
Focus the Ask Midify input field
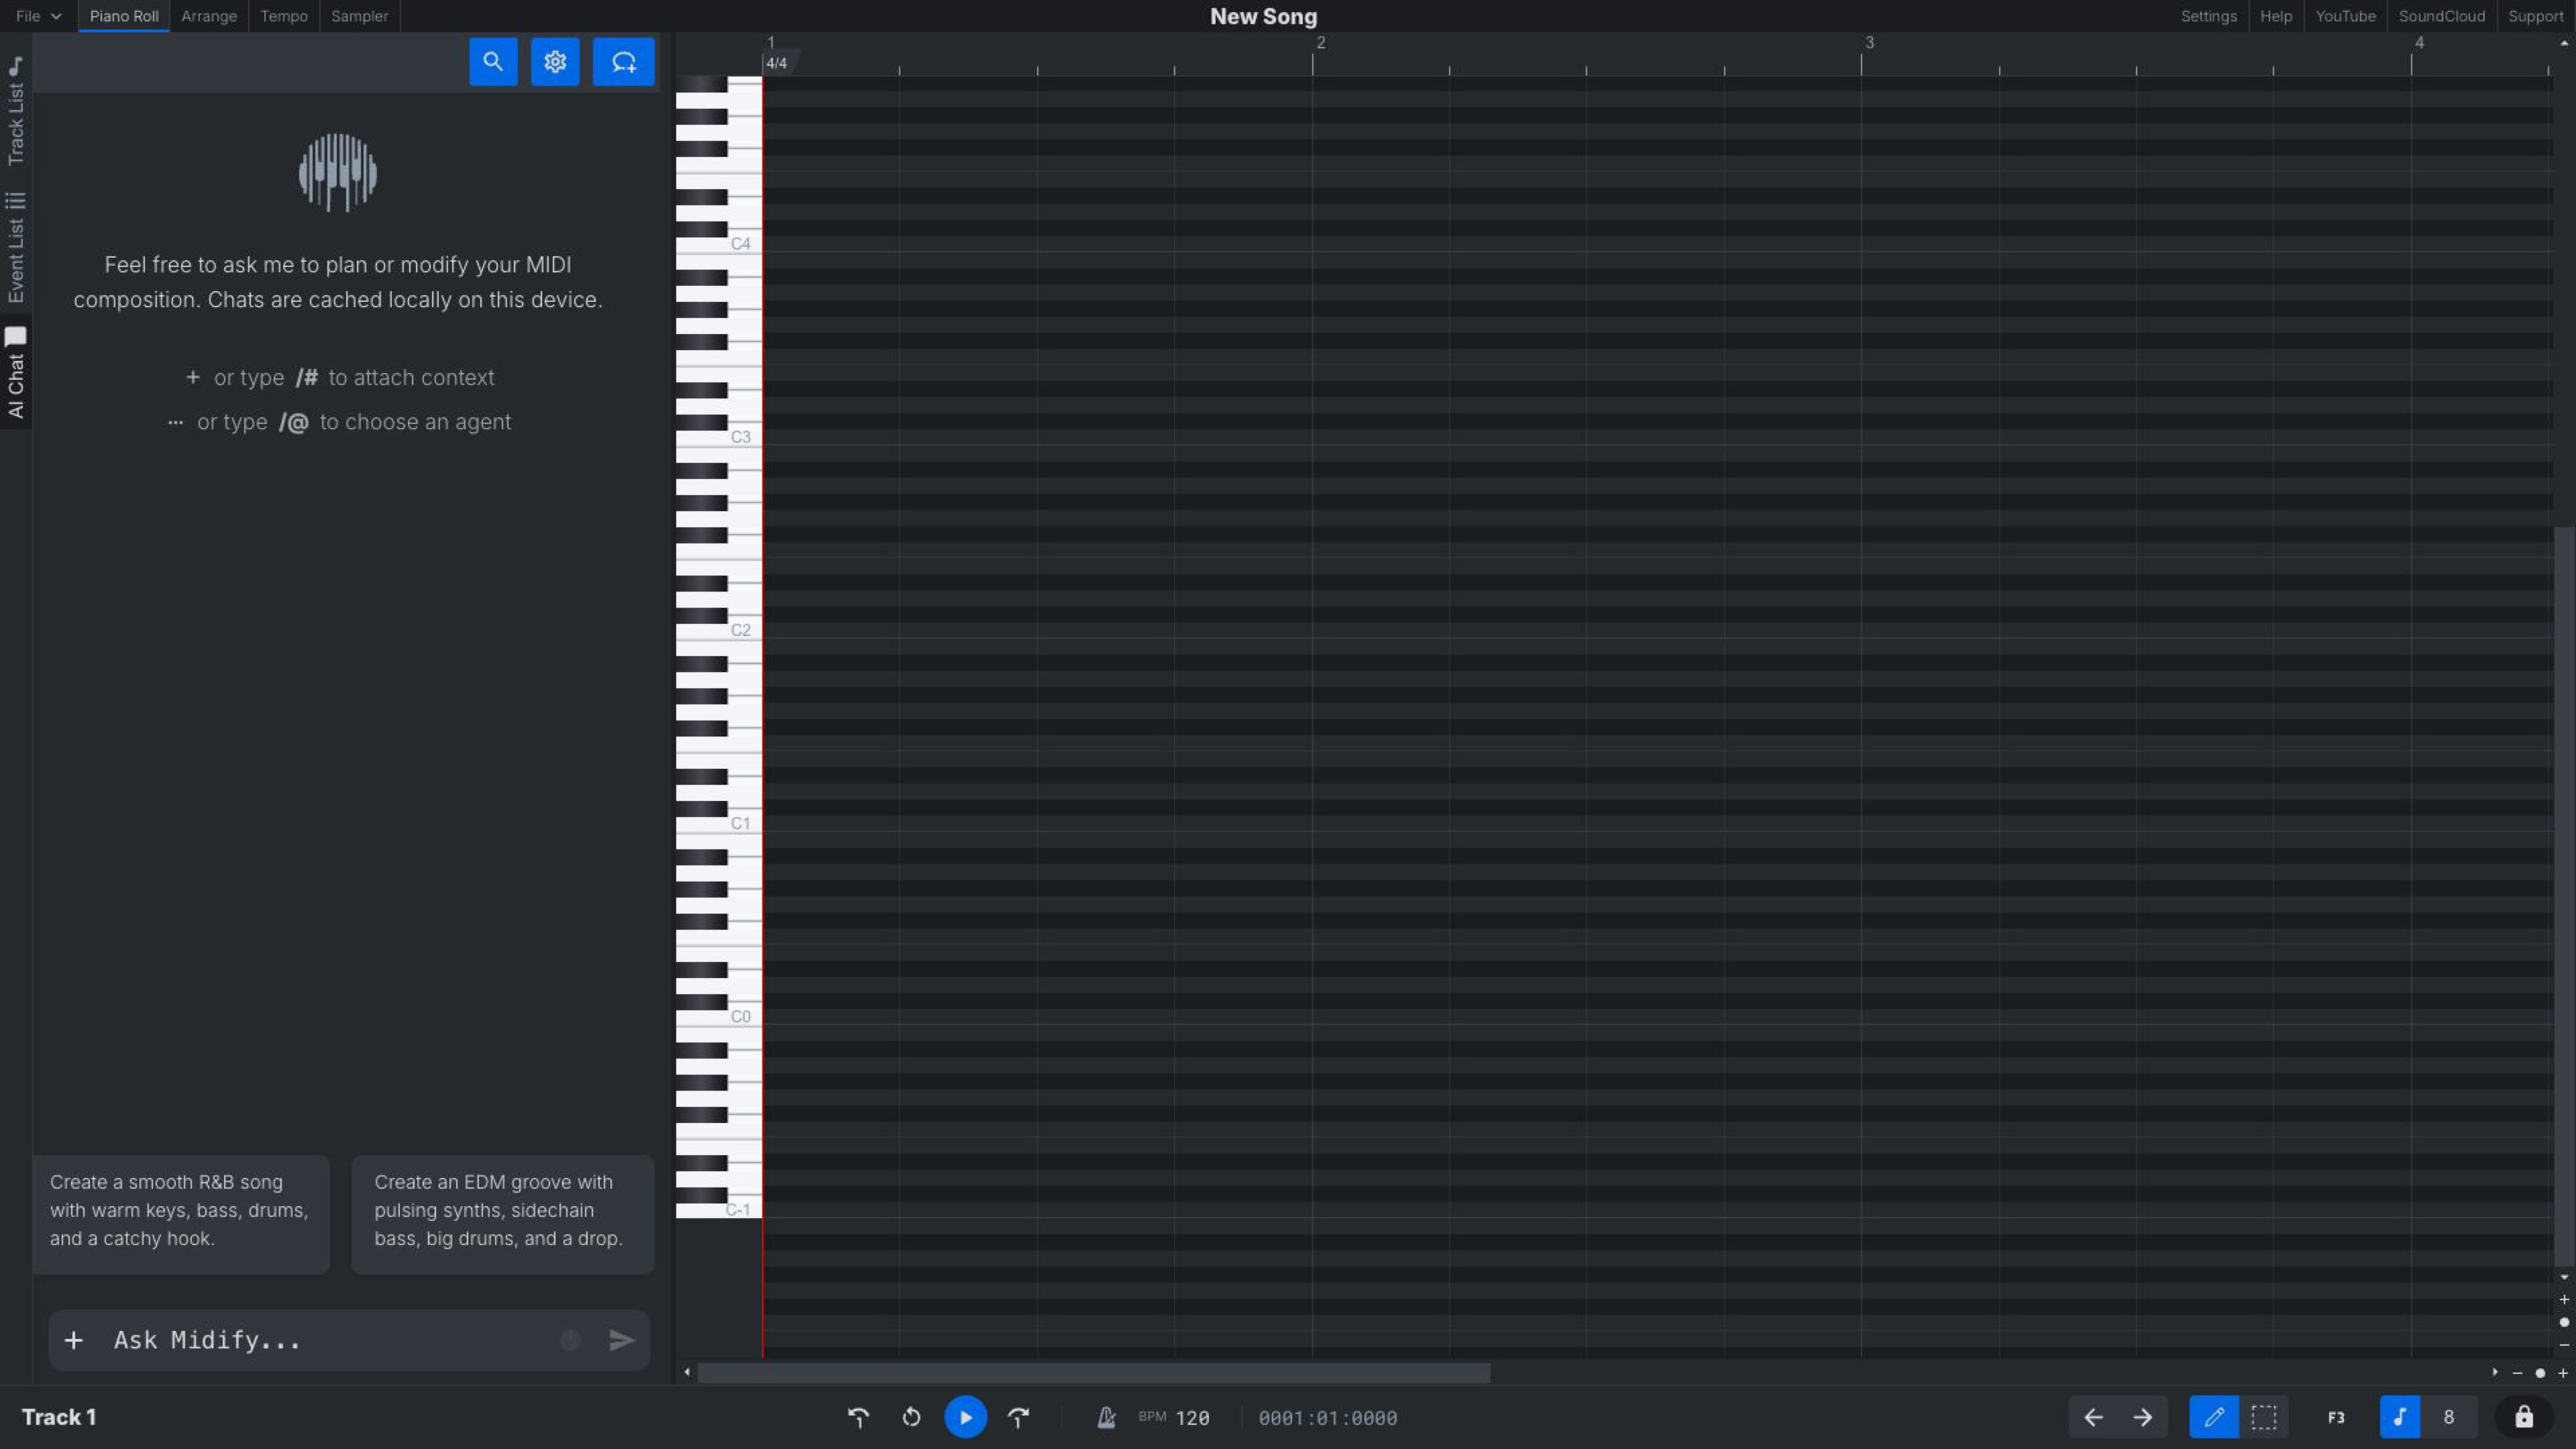330,1340
